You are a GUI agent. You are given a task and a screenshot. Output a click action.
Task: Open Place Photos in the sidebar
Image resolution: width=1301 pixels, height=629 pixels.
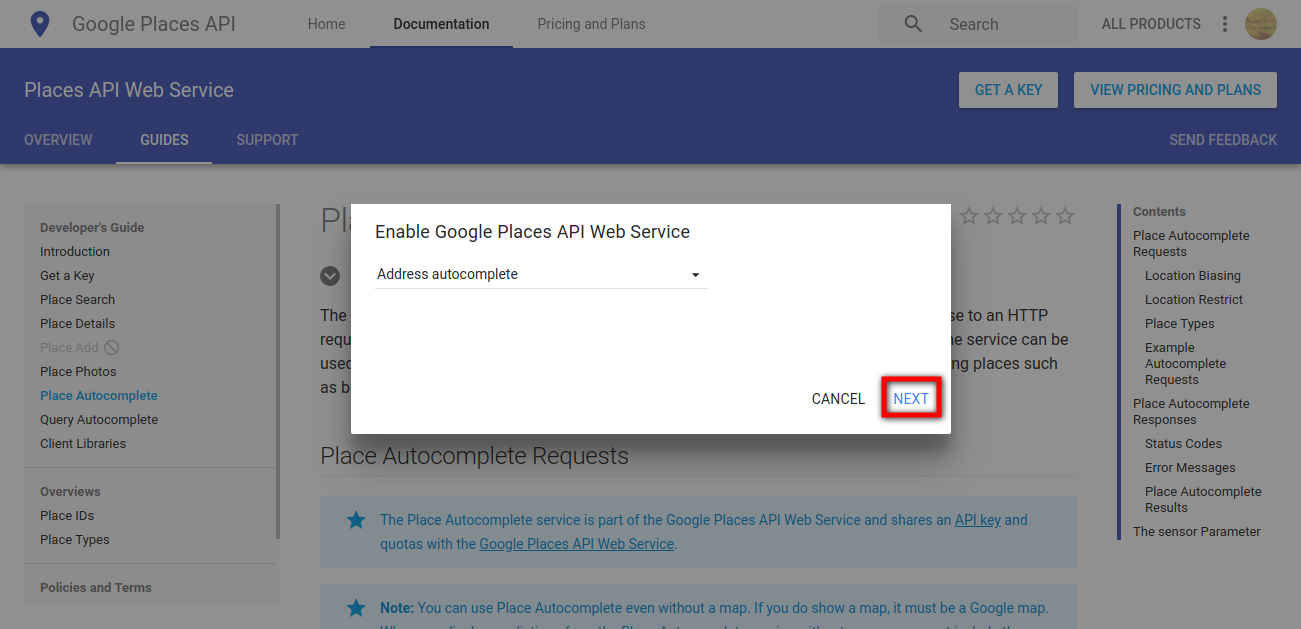[x=78, y=372]
